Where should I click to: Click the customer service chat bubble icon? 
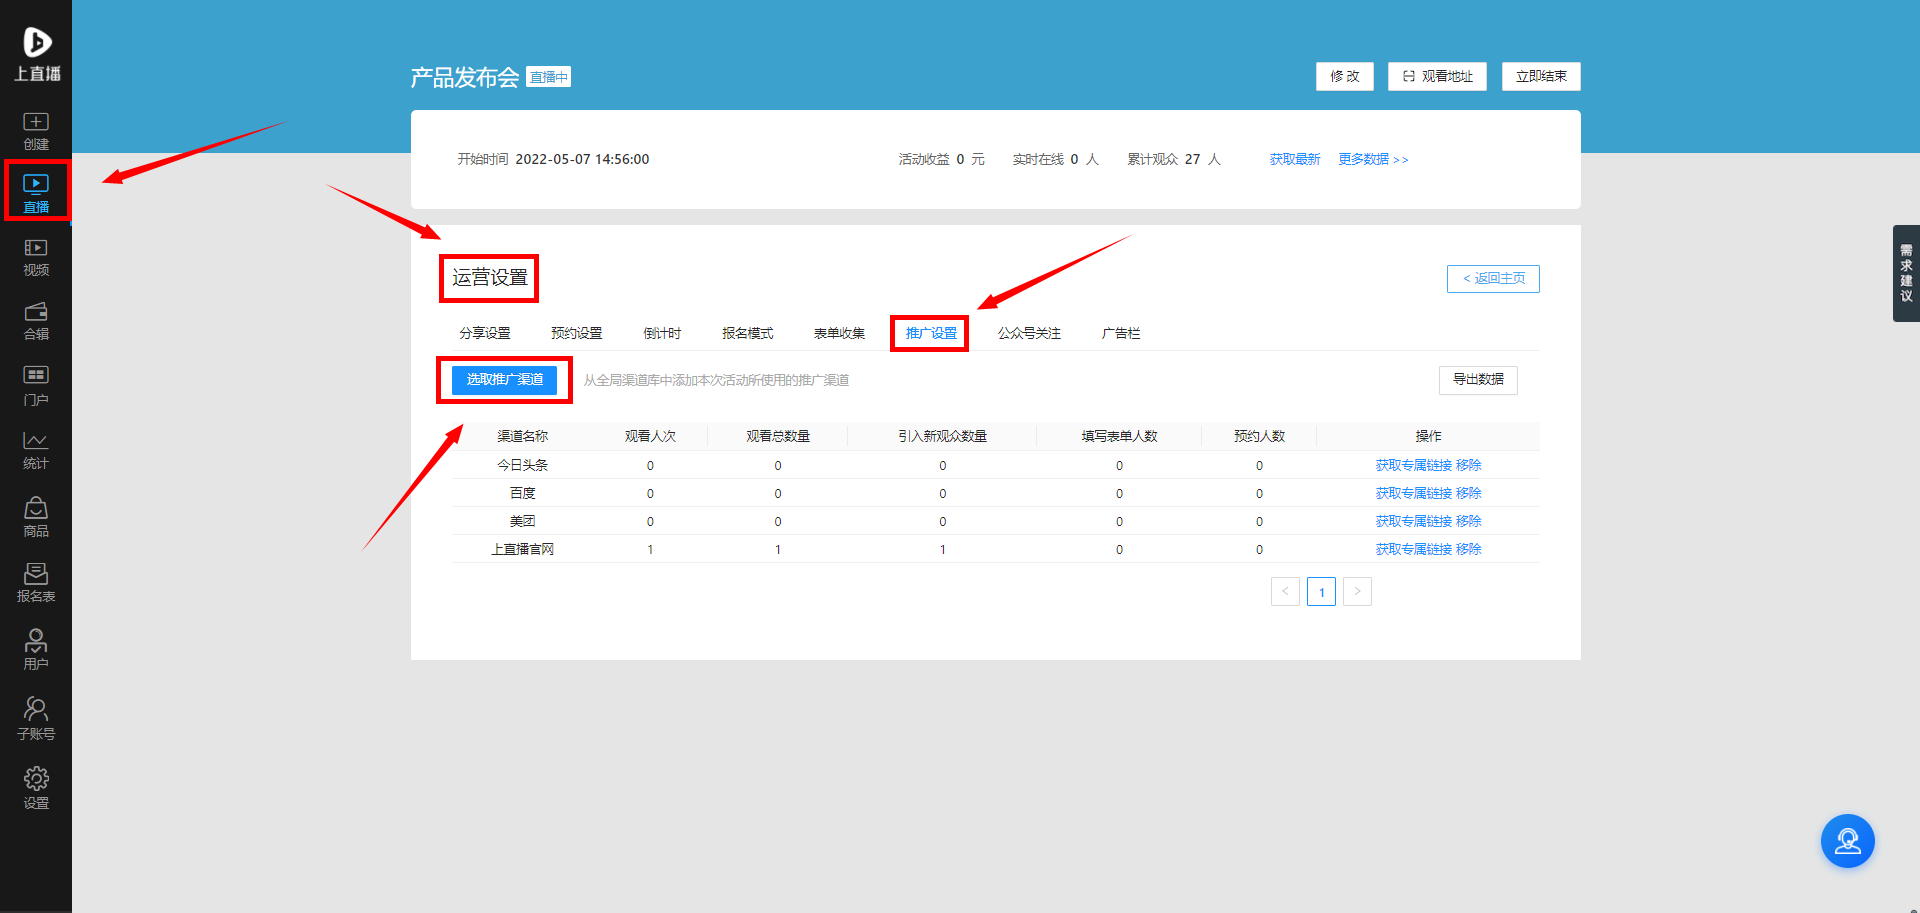coord(1847,841)
